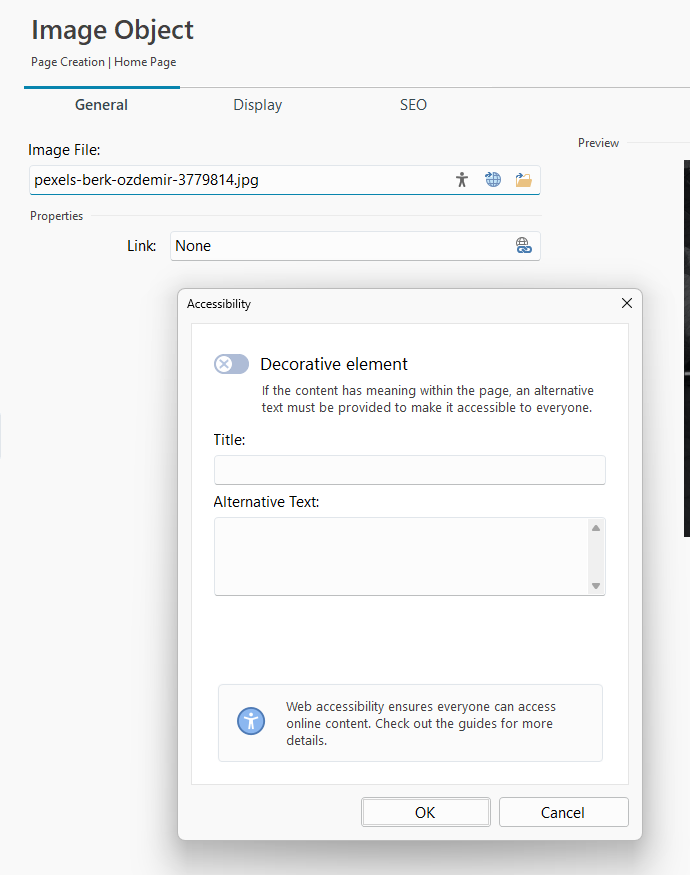Cancel the Accessibility dialog
Screen dimensions: 690x875
point(563,812)
